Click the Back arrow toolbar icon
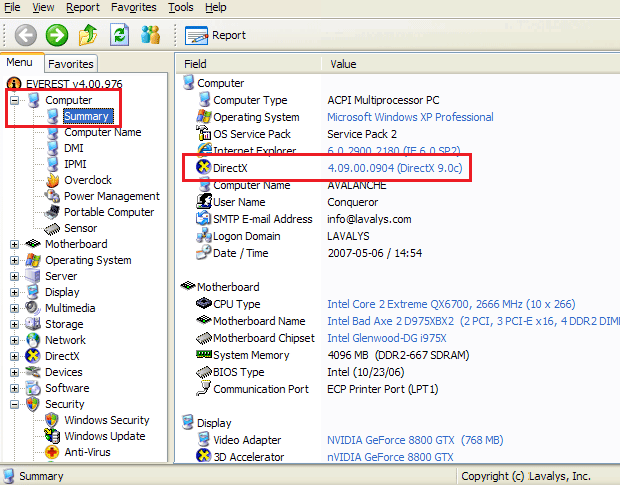Image resolution: width=620 pixels, height=485 pixels. 26,35
